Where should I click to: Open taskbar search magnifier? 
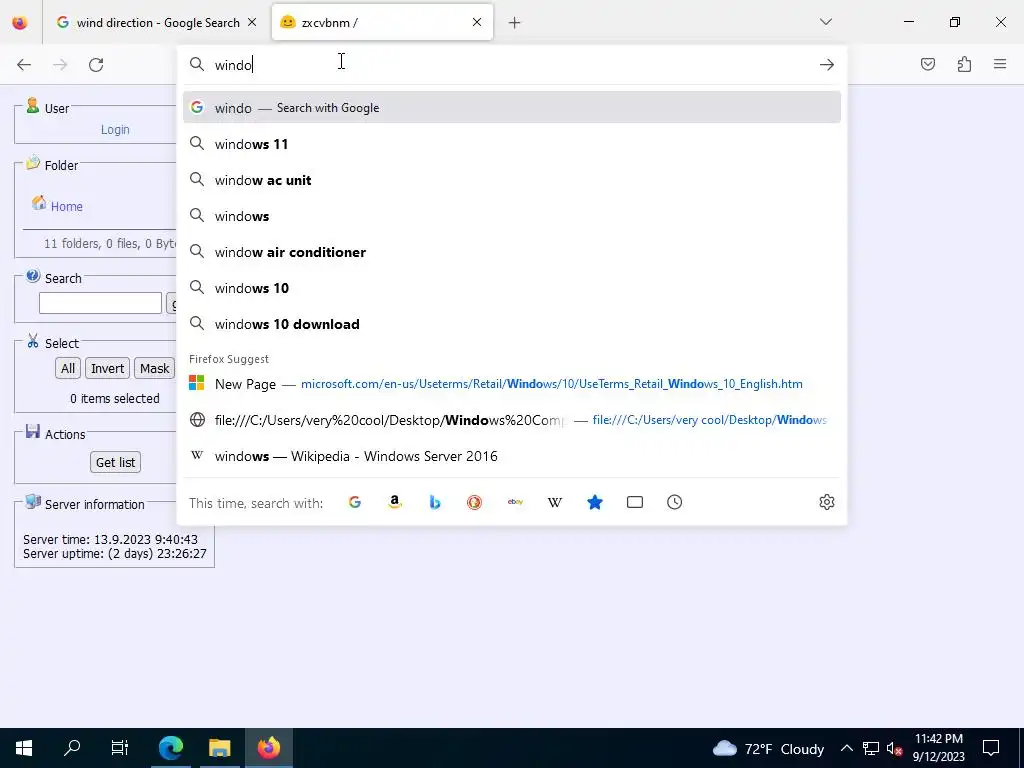point(72,748)
